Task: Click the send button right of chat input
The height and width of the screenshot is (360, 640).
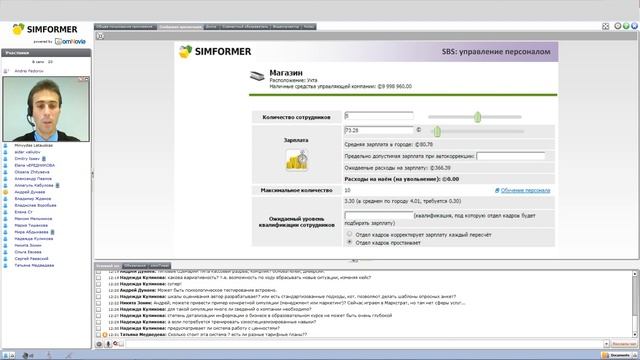Action: [623, 344]
